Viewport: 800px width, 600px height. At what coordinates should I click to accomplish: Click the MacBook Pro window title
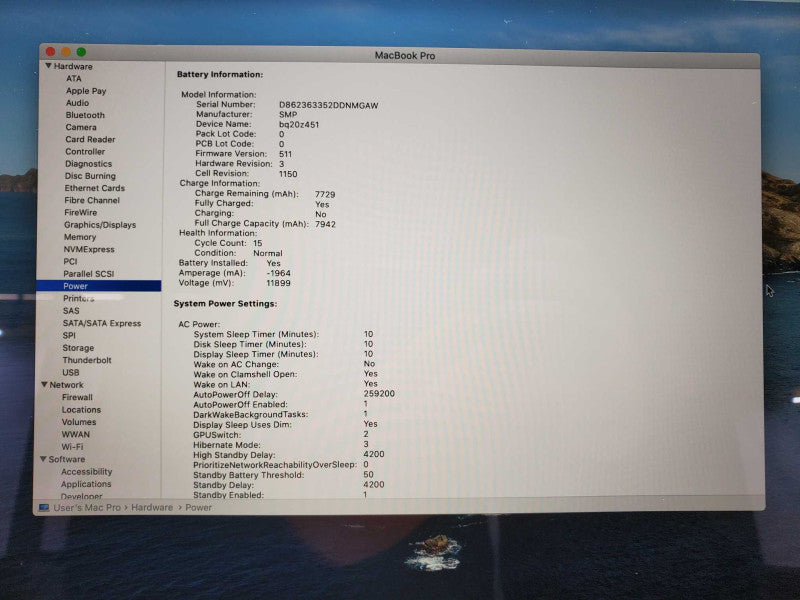point(405,56)
